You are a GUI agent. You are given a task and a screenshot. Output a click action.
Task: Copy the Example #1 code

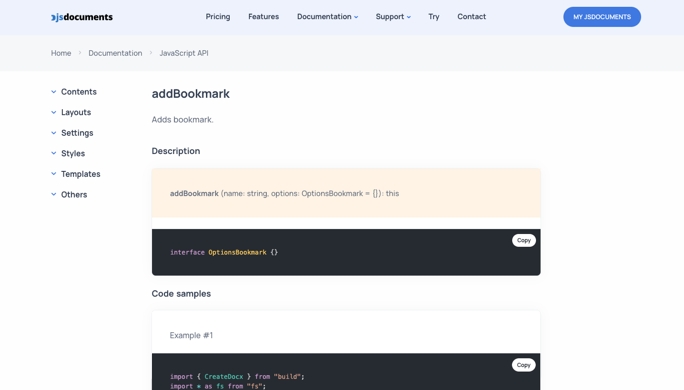pos(523,365)
